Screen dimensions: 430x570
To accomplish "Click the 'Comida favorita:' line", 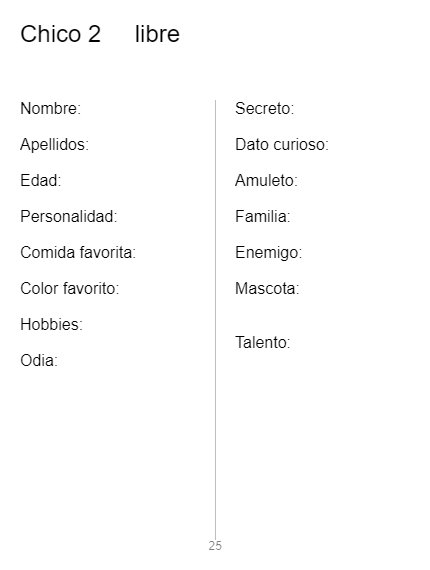I will (78, 252).
